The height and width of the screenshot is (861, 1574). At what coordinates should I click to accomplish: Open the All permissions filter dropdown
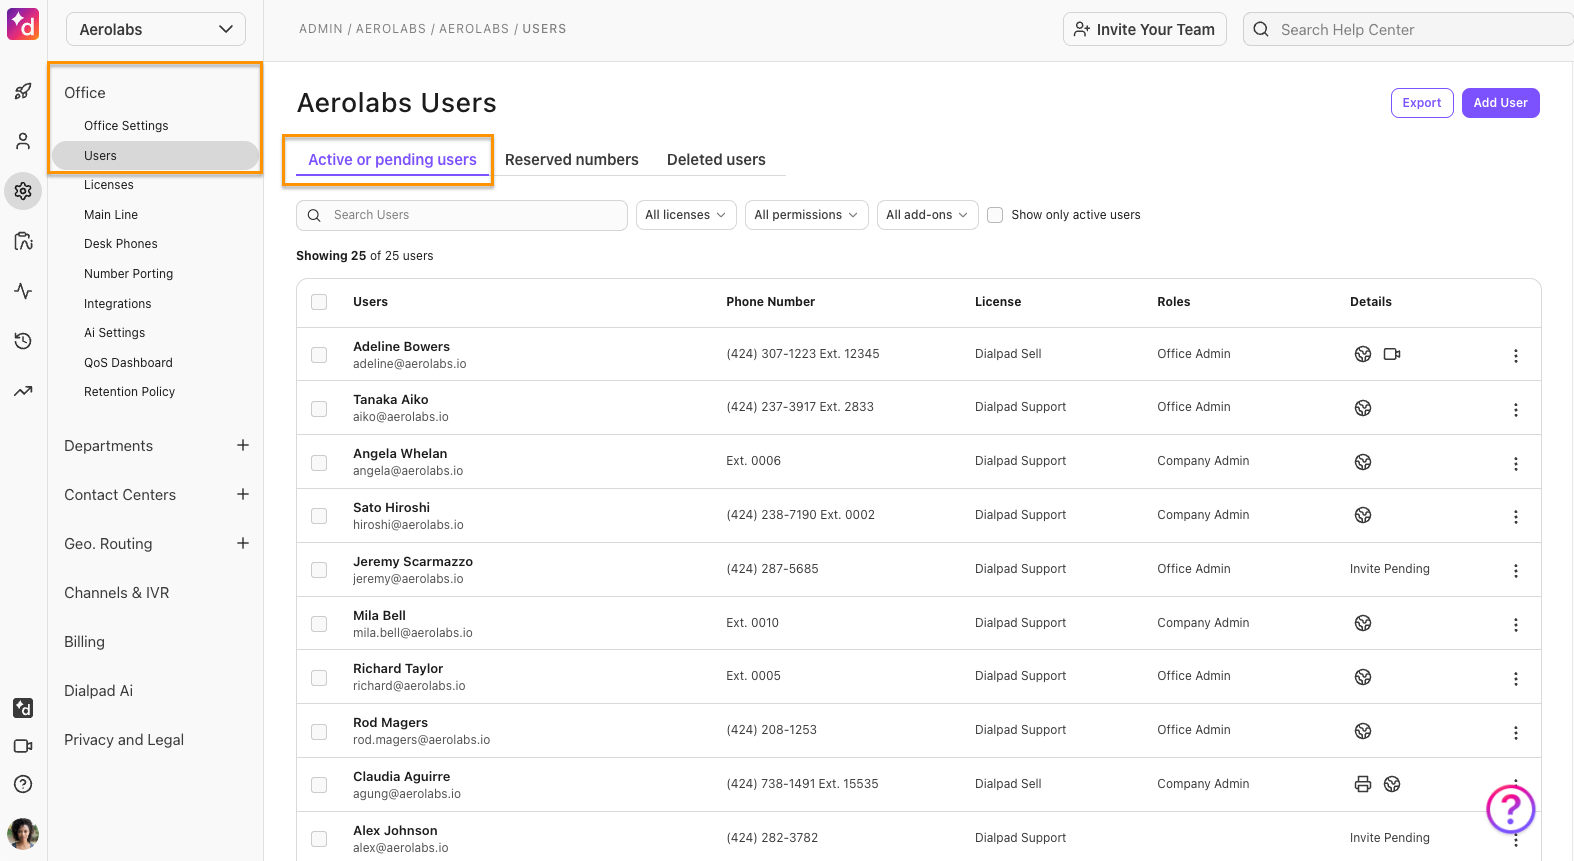pyautogui.click(x=806, y=215)
